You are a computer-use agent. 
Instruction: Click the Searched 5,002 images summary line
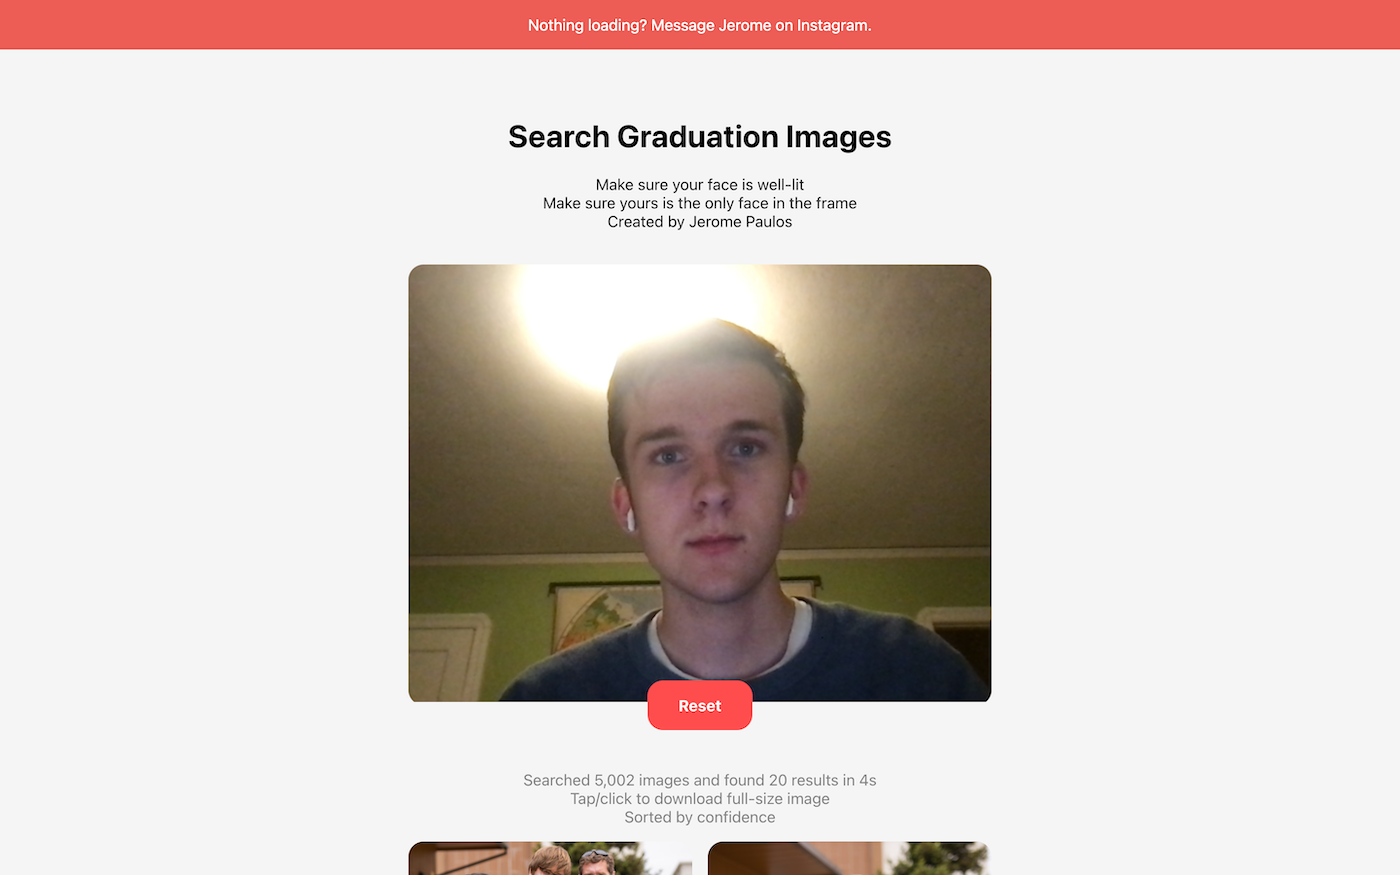(x=700, y=780)
